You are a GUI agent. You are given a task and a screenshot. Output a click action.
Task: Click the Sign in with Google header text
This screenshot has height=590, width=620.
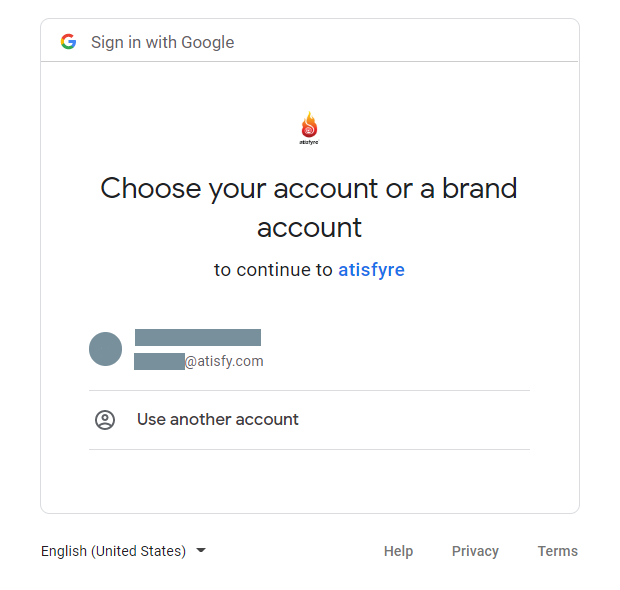163,42
